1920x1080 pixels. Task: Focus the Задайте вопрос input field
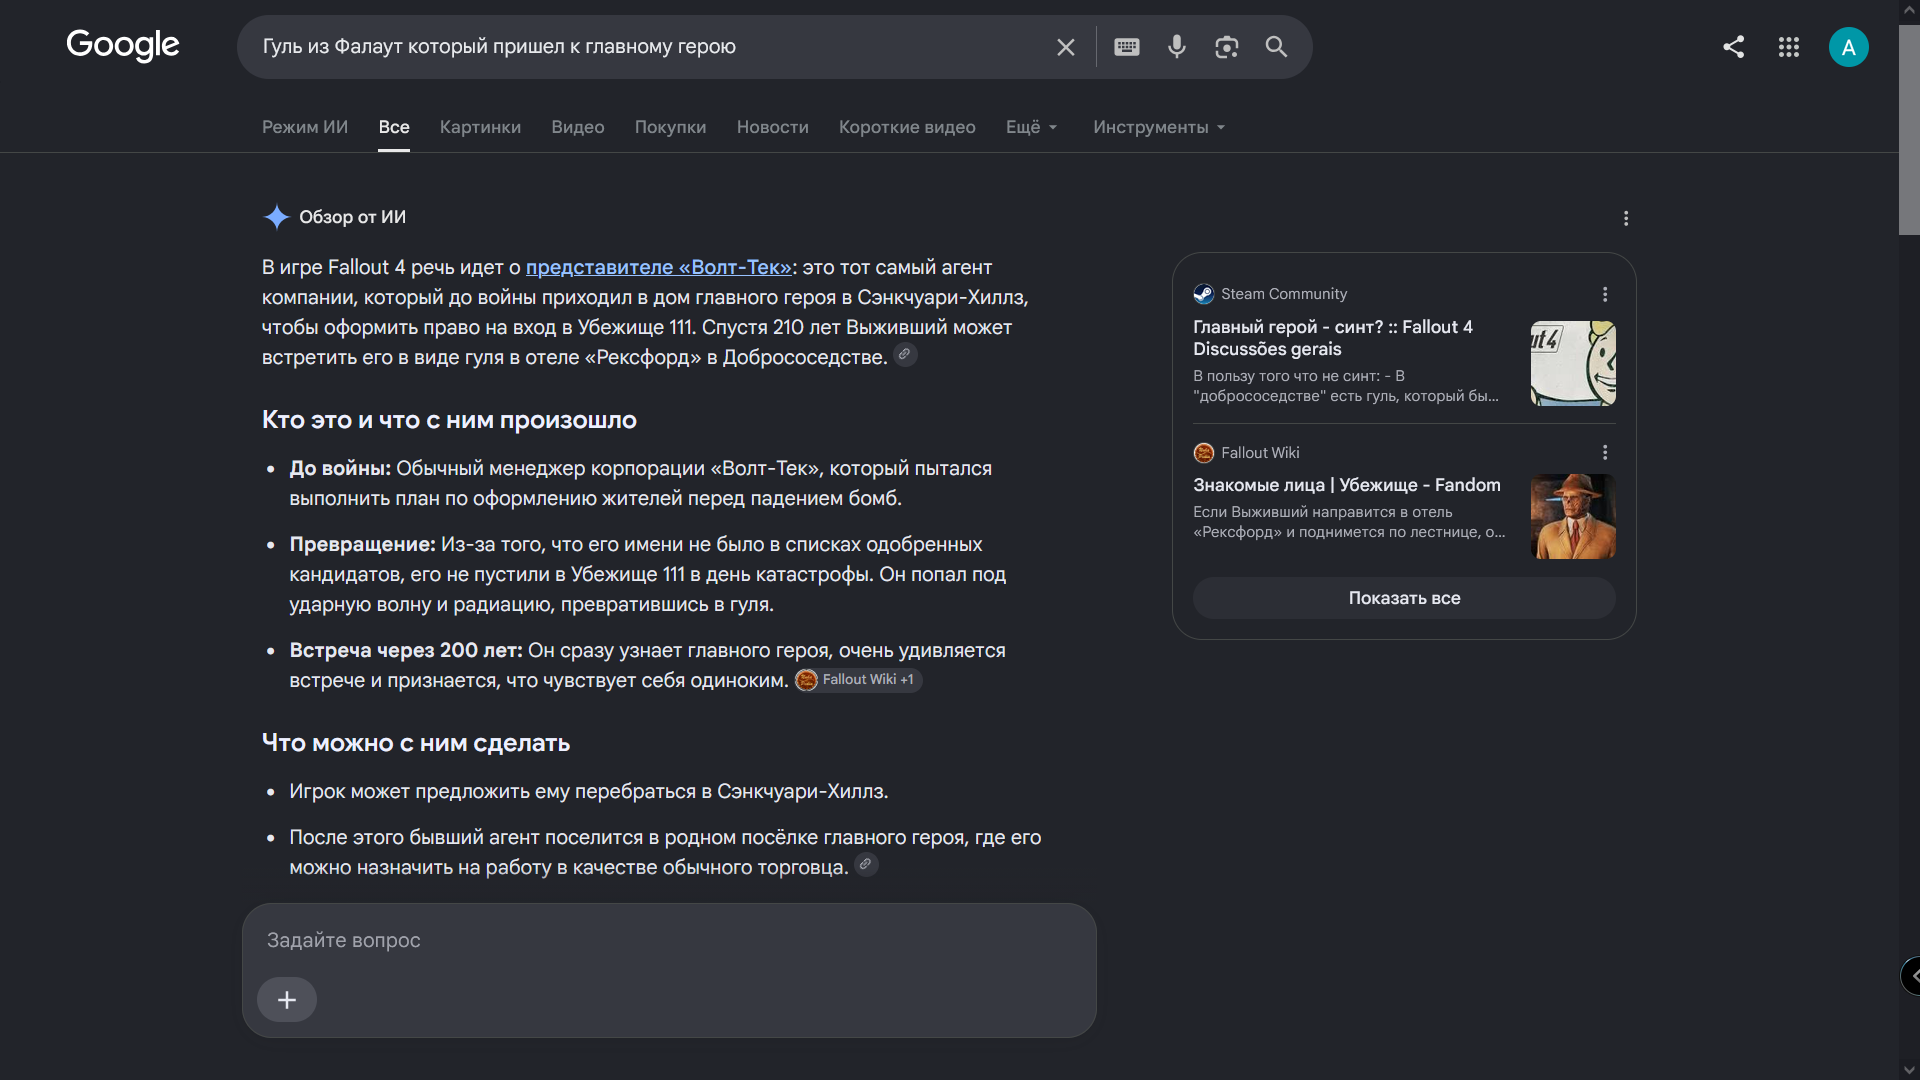[x=669, y=940]
